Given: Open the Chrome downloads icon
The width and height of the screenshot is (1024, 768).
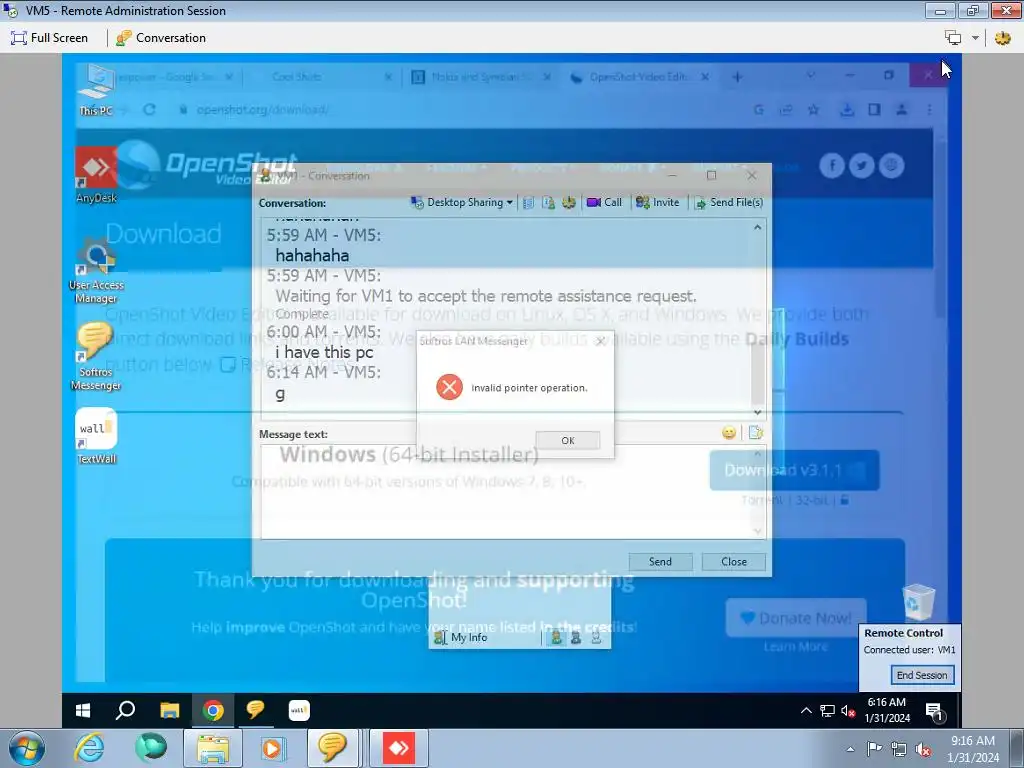Looking at the screenshot, I should pyautogui.click(x=847, y=110).
